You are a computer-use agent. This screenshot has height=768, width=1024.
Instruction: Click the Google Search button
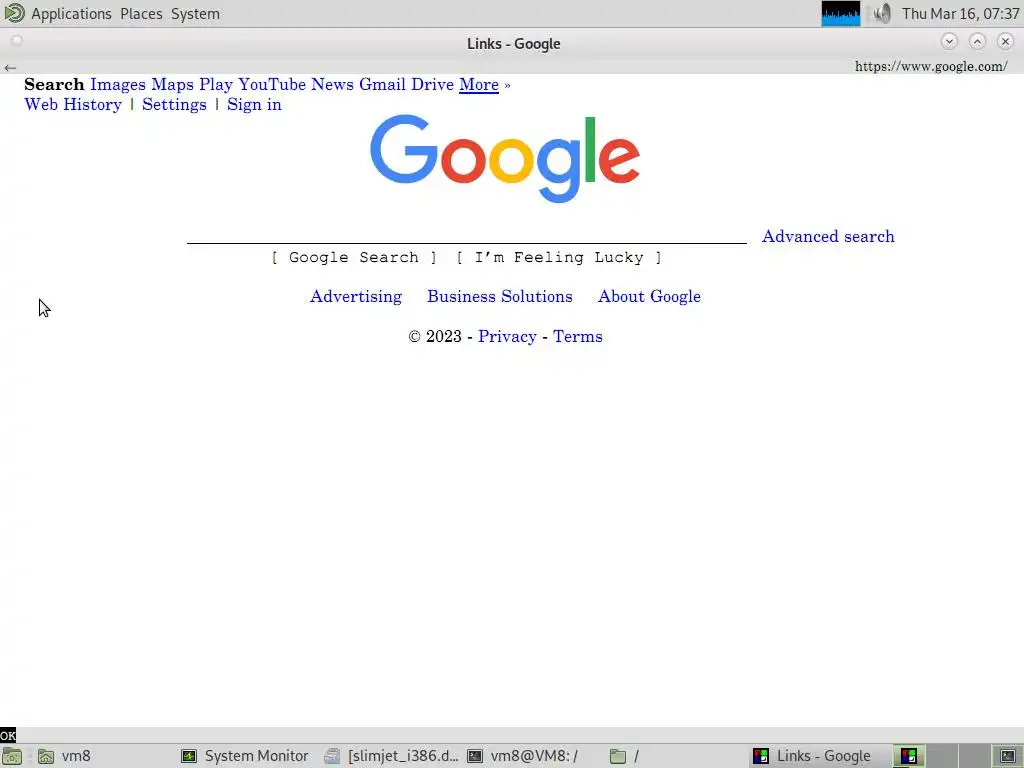point(353,257)
